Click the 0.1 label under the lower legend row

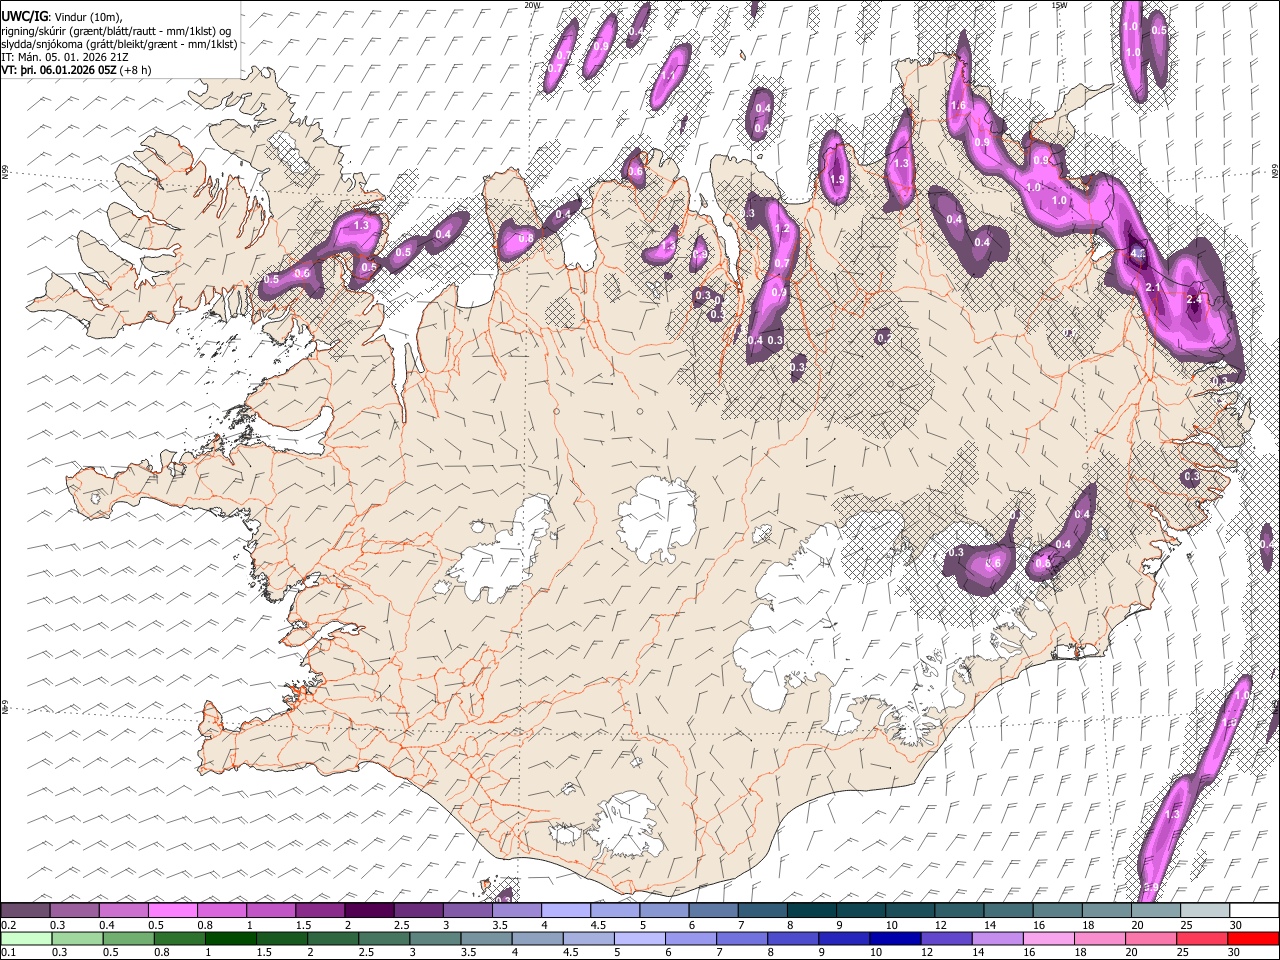pos(8,953)
